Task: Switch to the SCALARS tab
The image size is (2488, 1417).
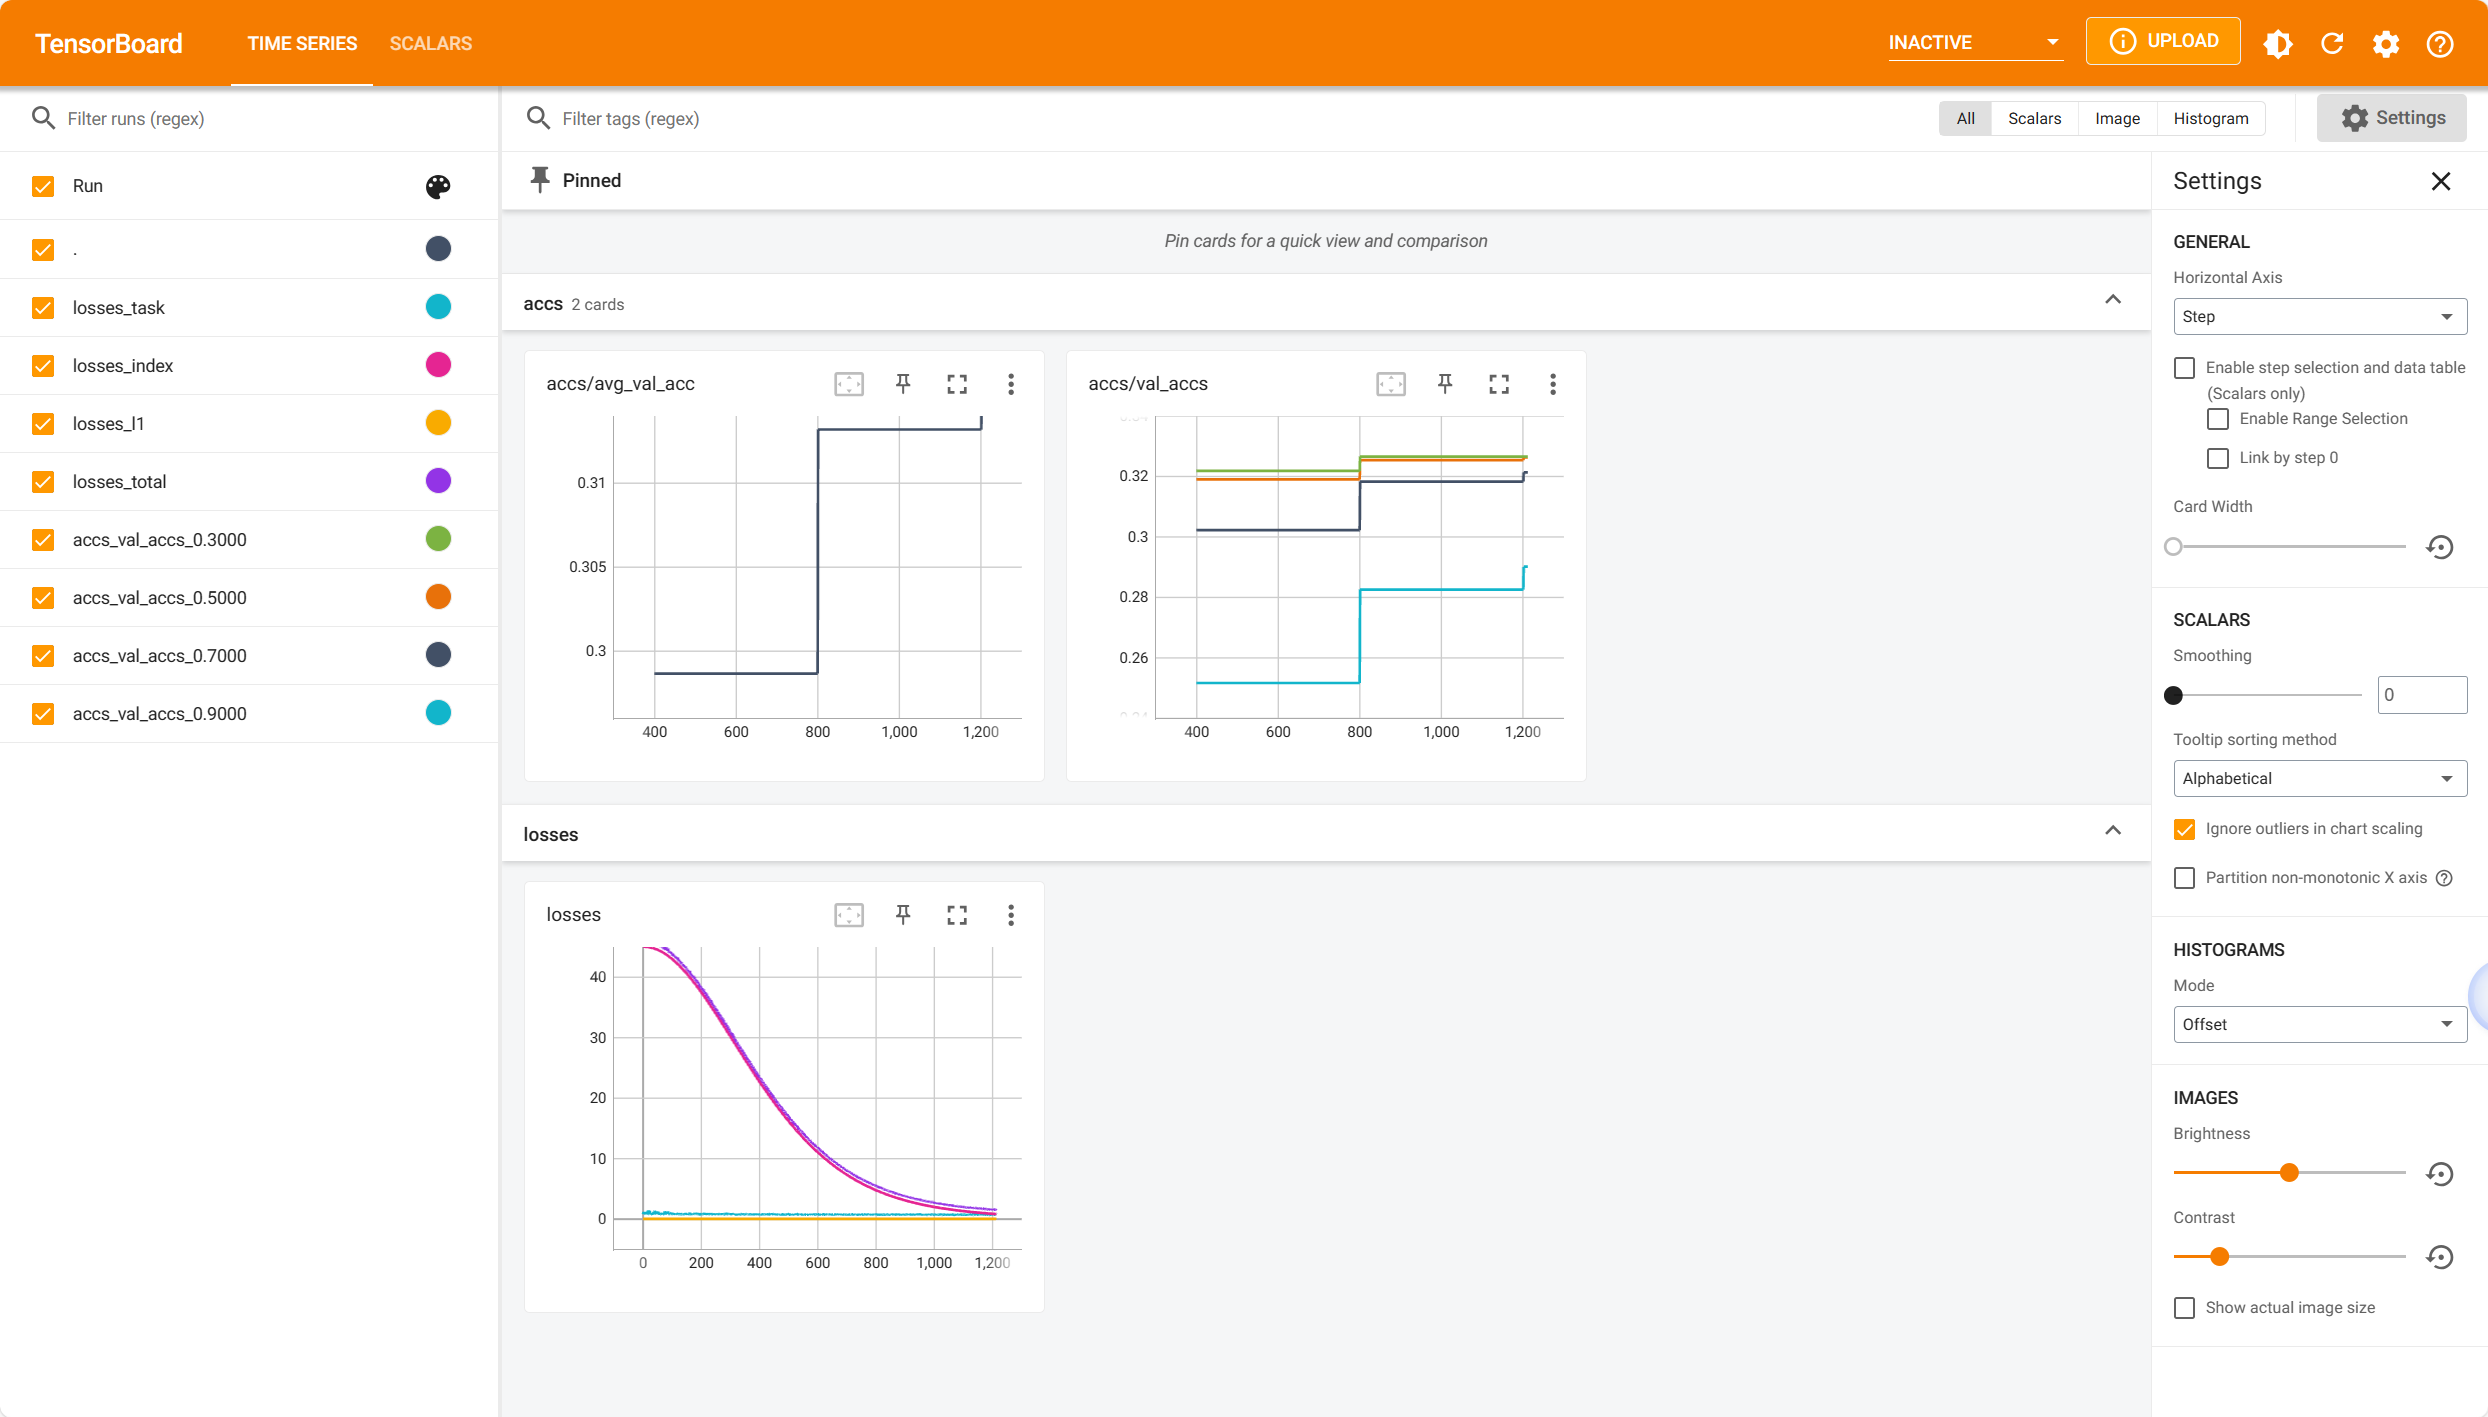Action: coord(430,43)
